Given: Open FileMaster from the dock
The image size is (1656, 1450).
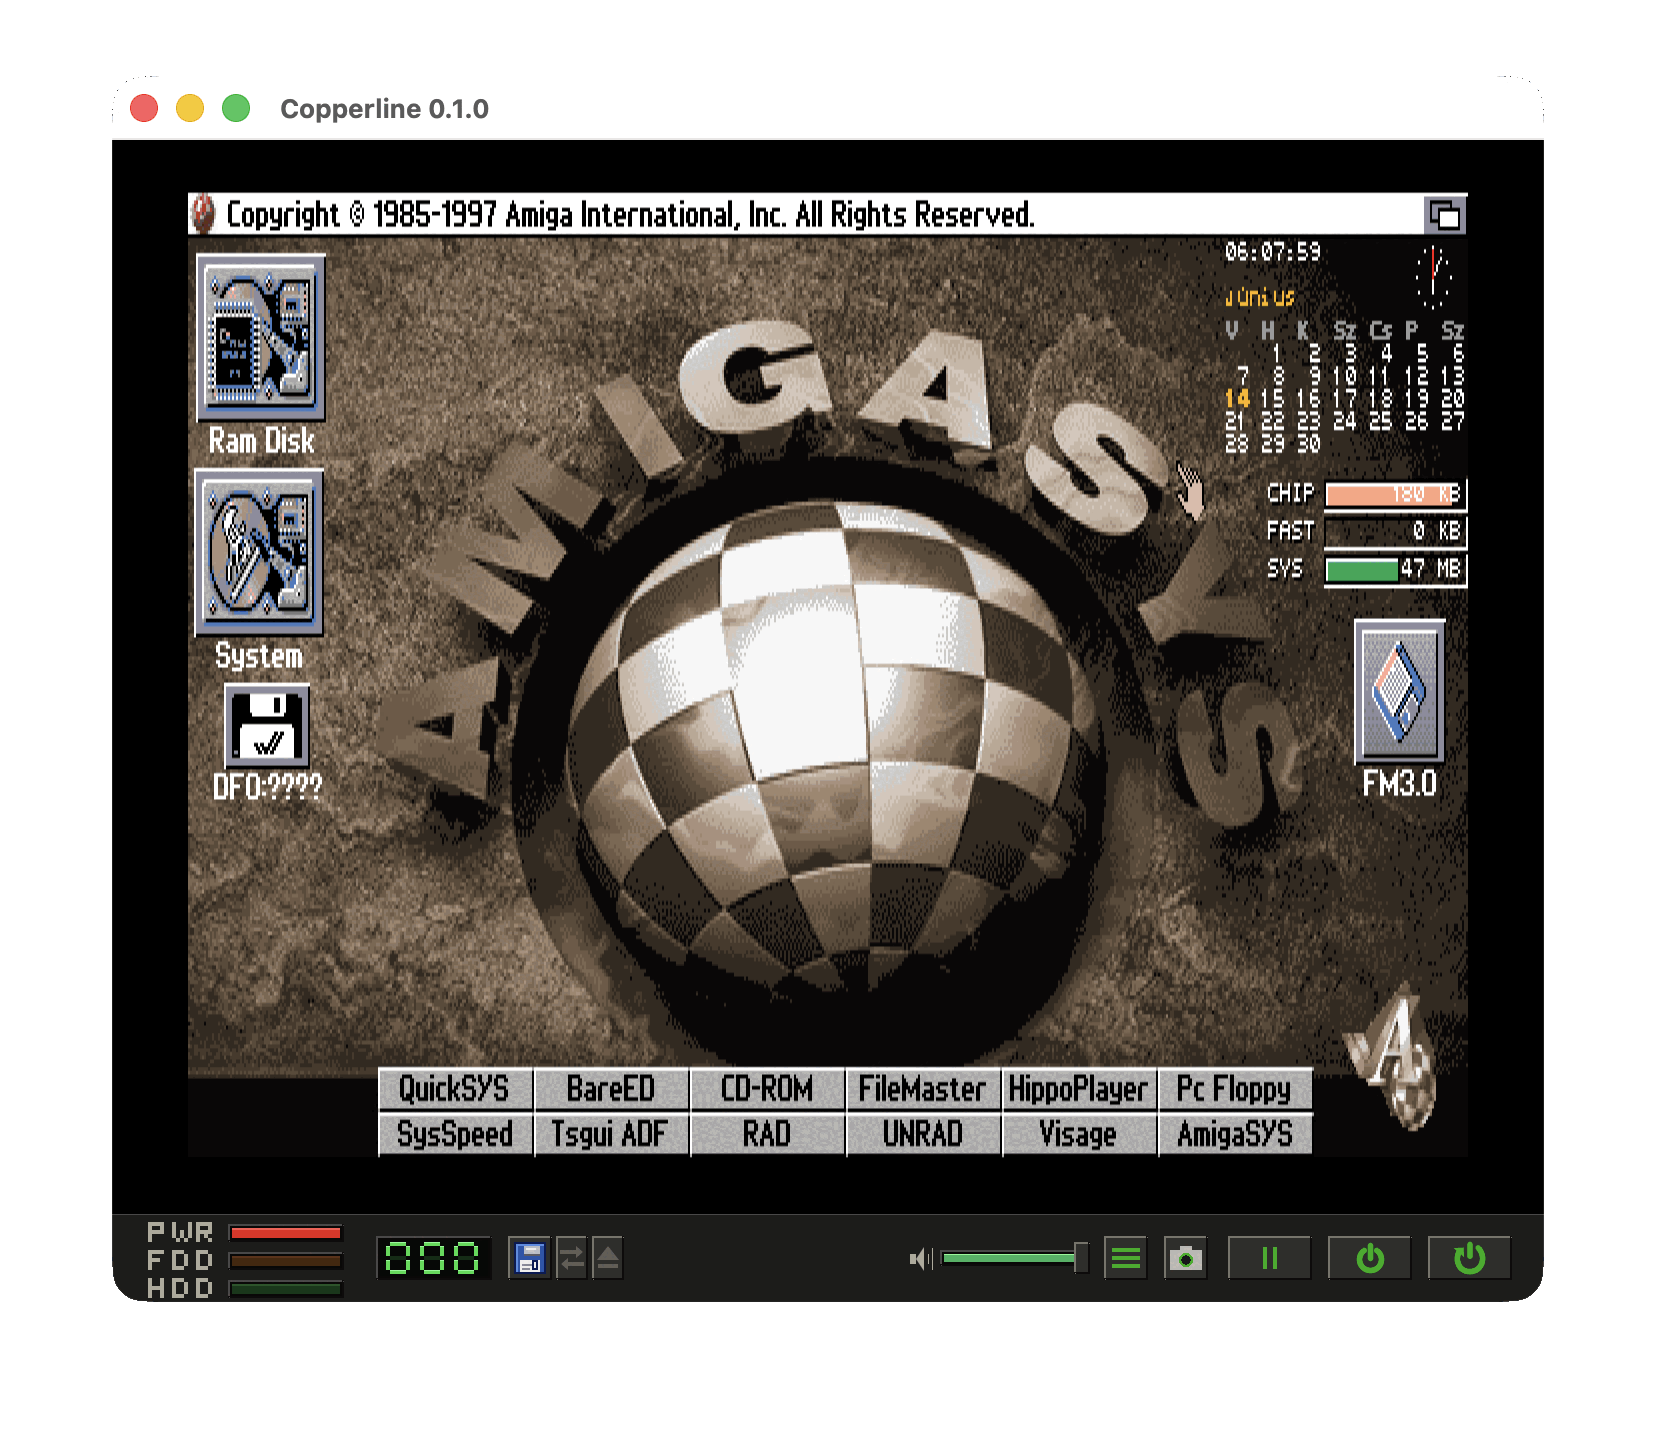Looking at the screenshot, I should (923, 1089).
